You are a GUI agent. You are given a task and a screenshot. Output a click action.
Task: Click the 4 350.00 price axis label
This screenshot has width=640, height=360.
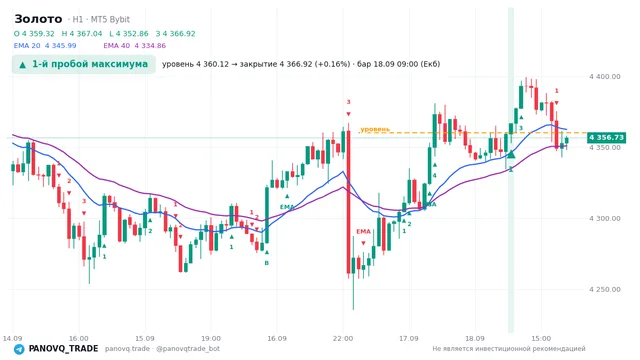[x=604, y=147]
